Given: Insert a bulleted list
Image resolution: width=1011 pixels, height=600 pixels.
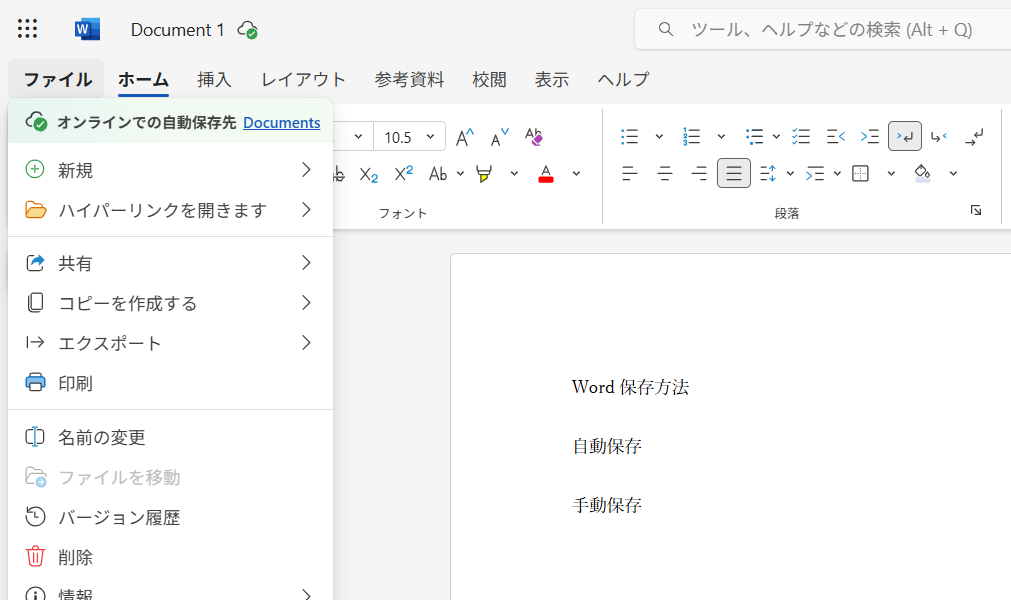Looking at the screenshot, I should 630,137.
